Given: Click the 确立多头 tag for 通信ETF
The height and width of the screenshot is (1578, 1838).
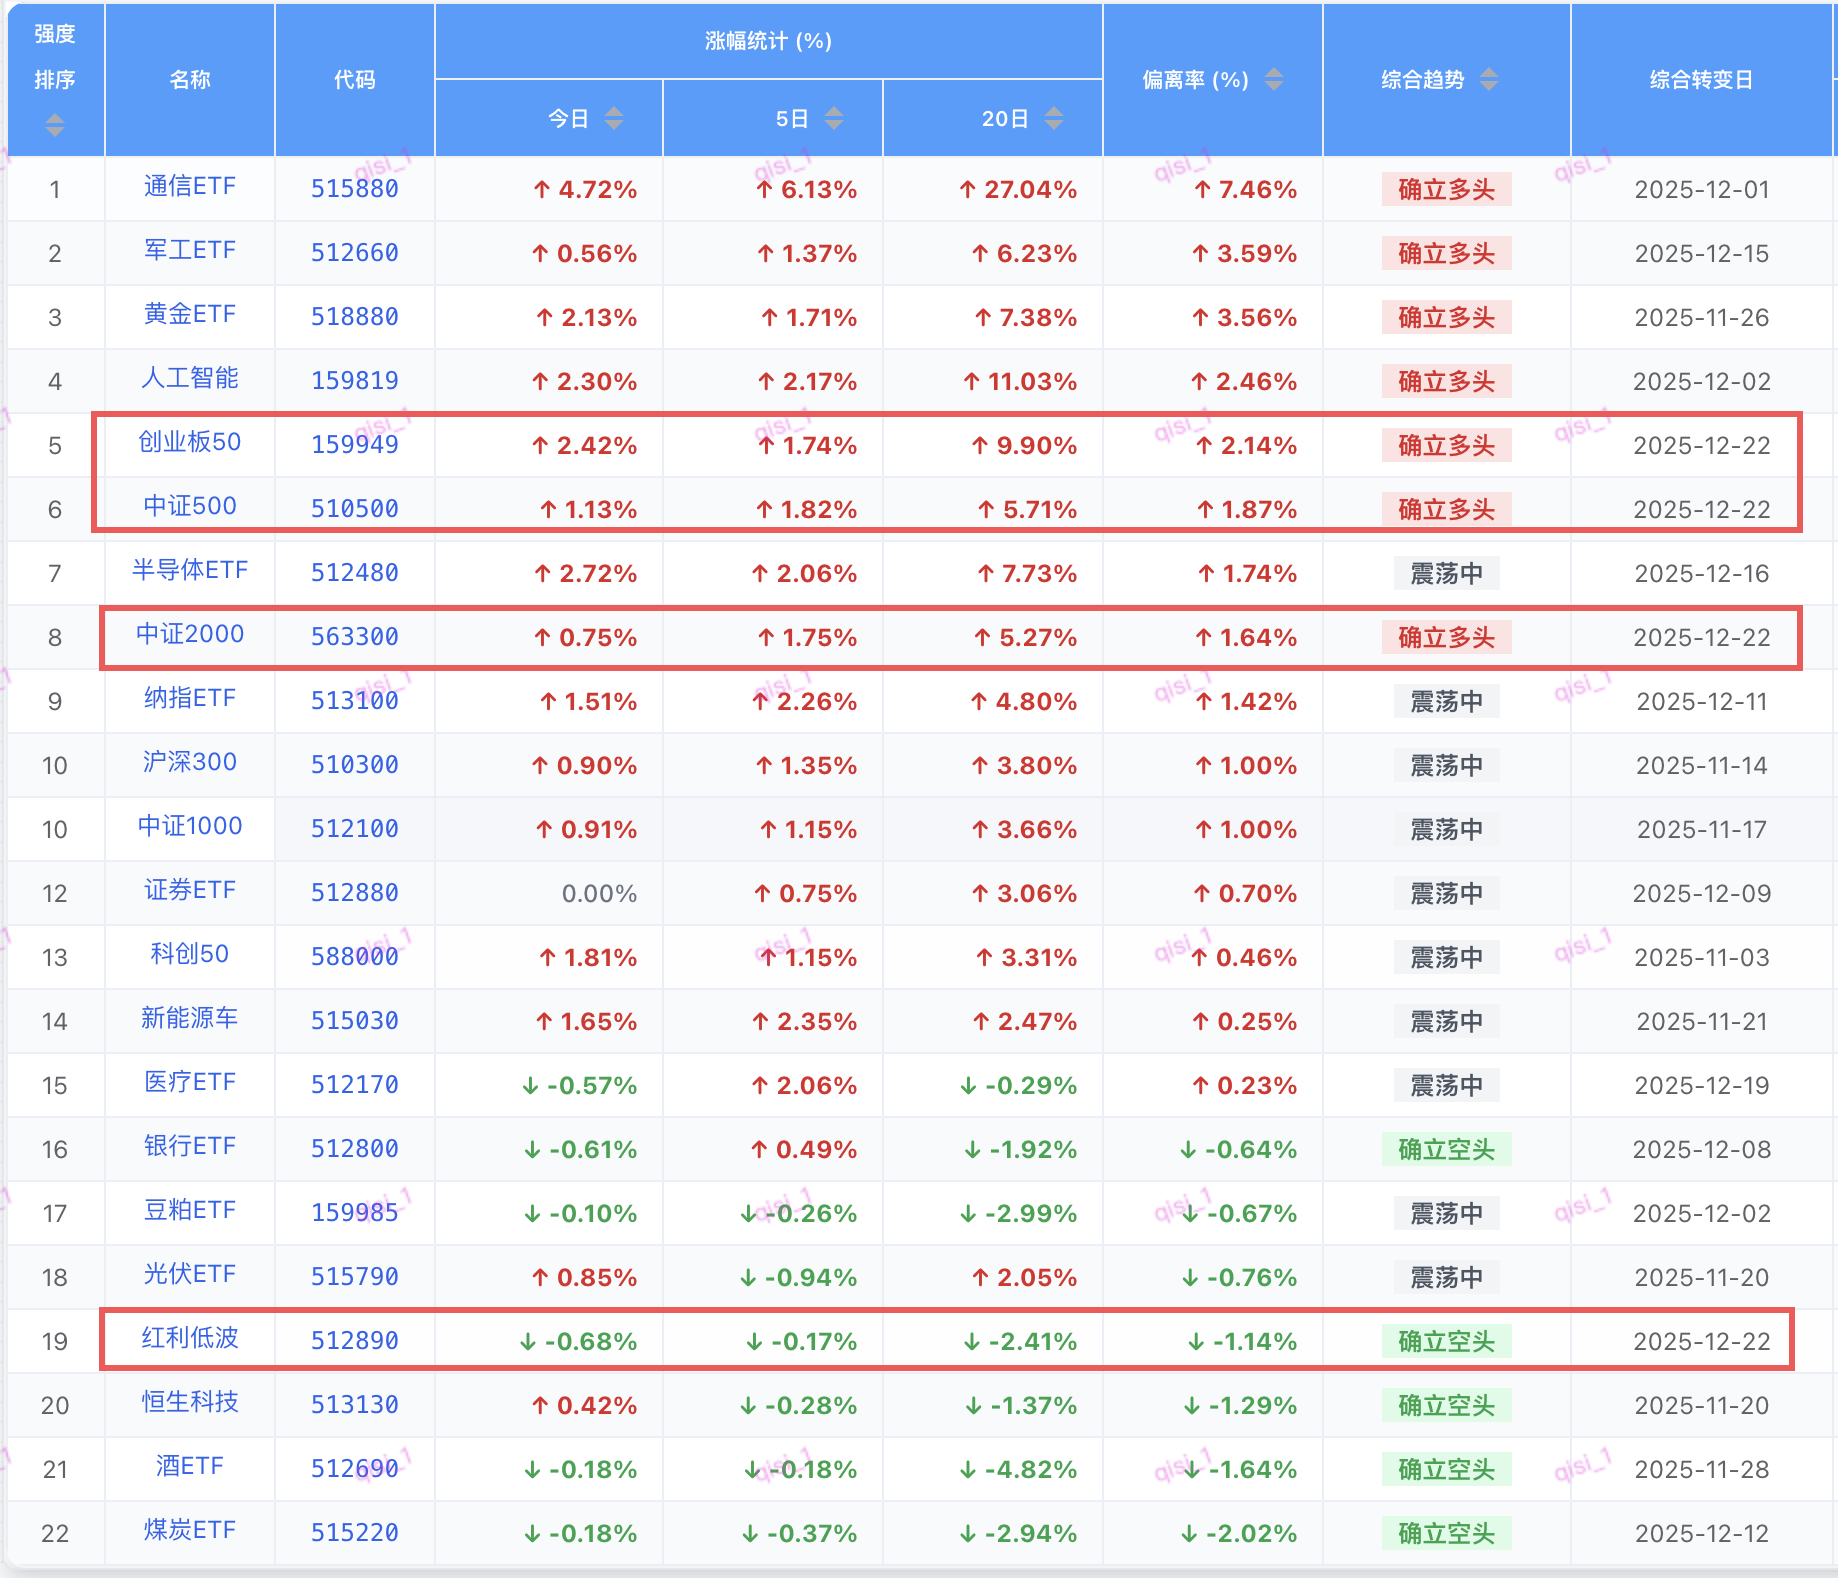Looking at the screenshot, I should (1446, 190).
